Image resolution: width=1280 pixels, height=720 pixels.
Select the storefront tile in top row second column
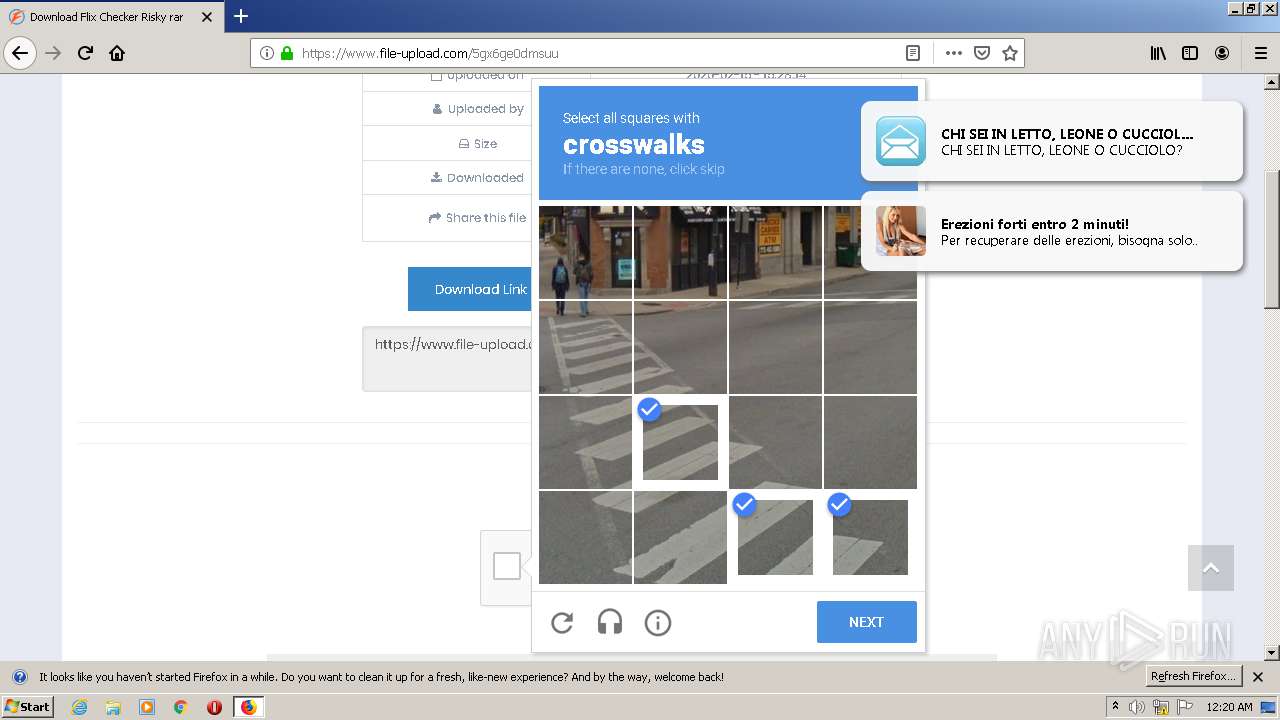pos(680,252)
